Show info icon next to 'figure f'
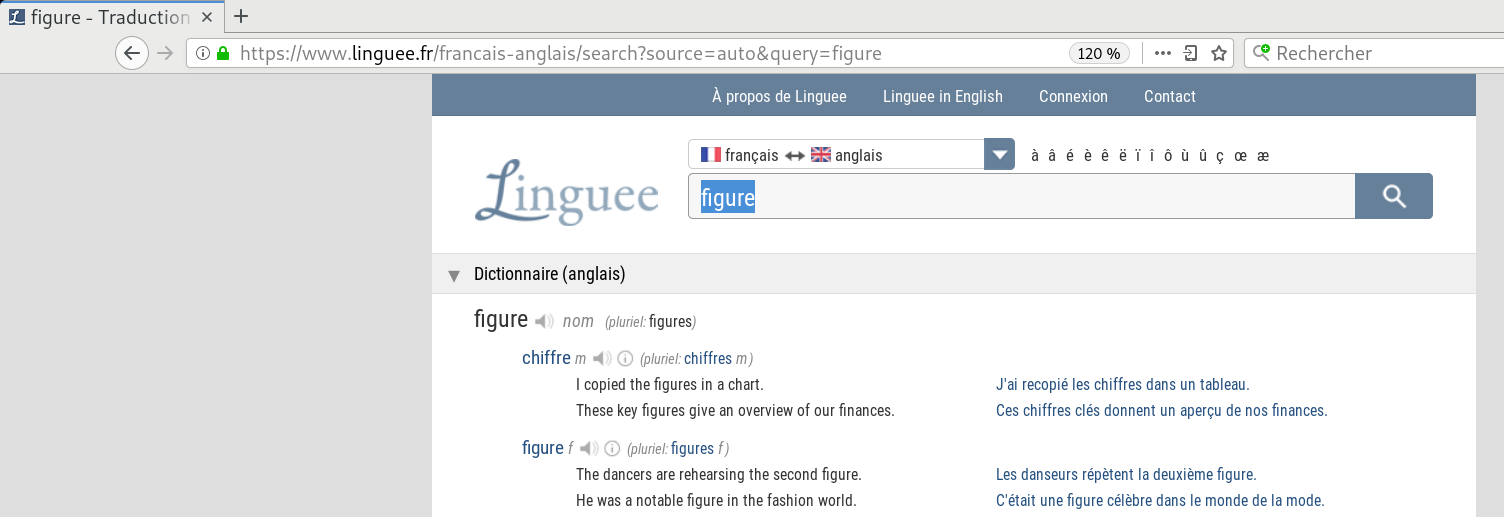This screenshot has width=1504, height=517. 613,448
